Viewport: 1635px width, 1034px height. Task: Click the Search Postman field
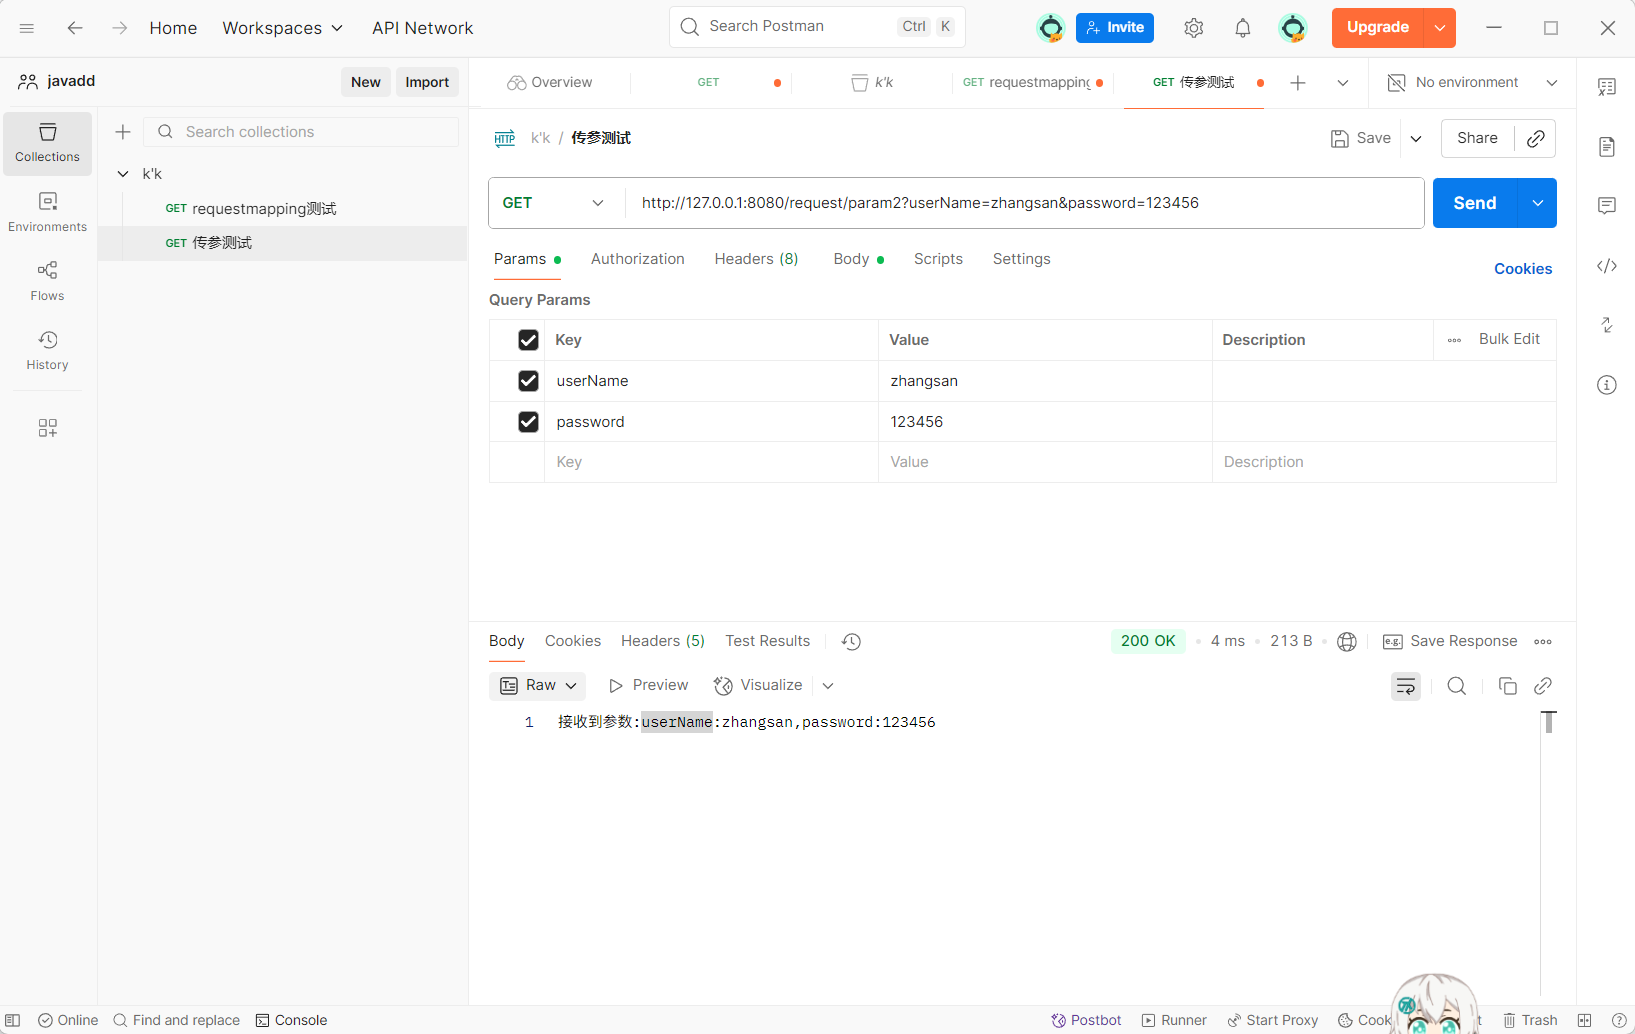[817, 27]
